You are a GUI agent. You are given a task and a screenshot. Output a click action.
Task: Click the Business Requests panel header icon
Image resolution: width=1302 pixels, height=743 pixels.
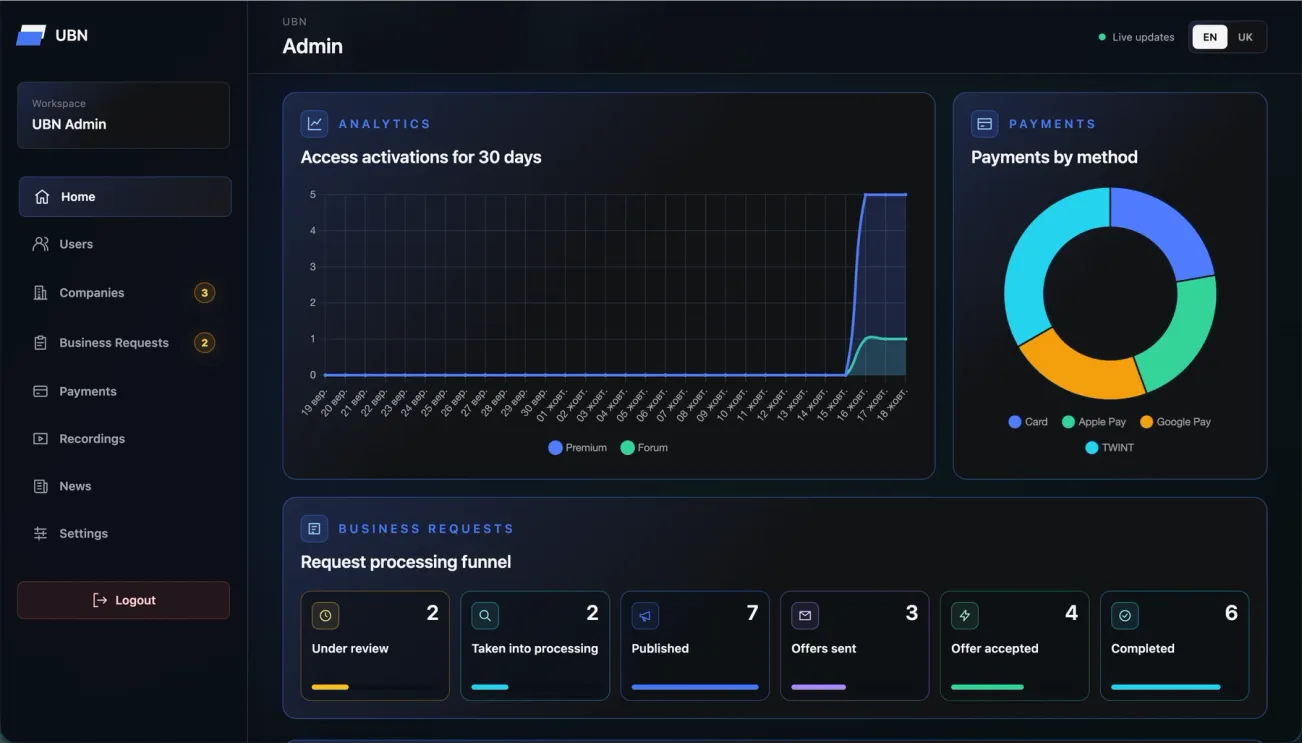point(315,529)
